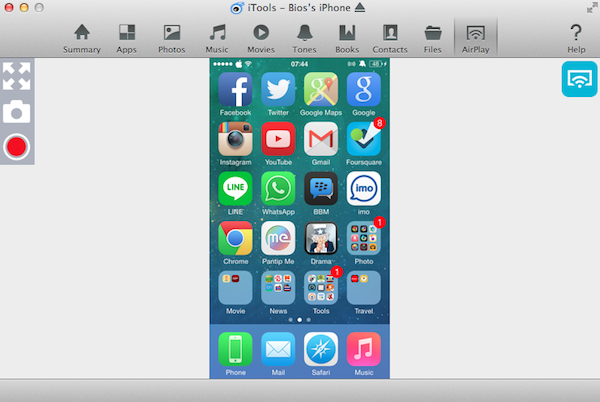The height and width of the screenshot is (402, 600).
Task: Start recording with the red record button
Action: [x=16, y=147]
